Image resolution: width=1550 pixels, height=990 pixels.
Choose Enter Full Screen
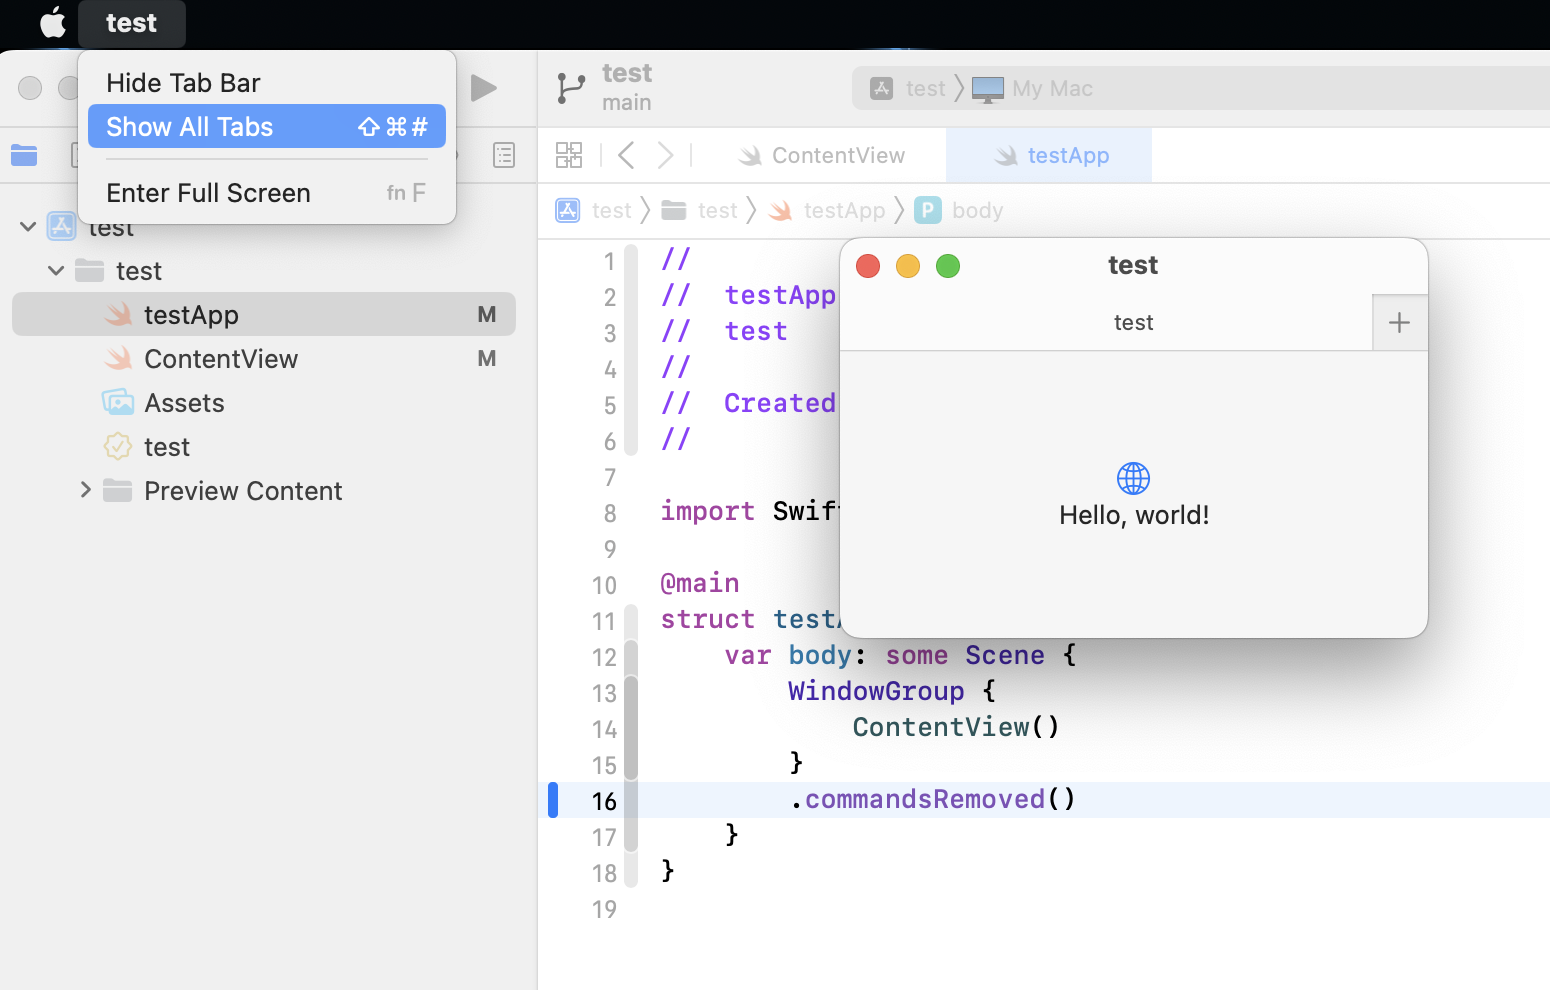pyautogui.click(x=267, y=193)
